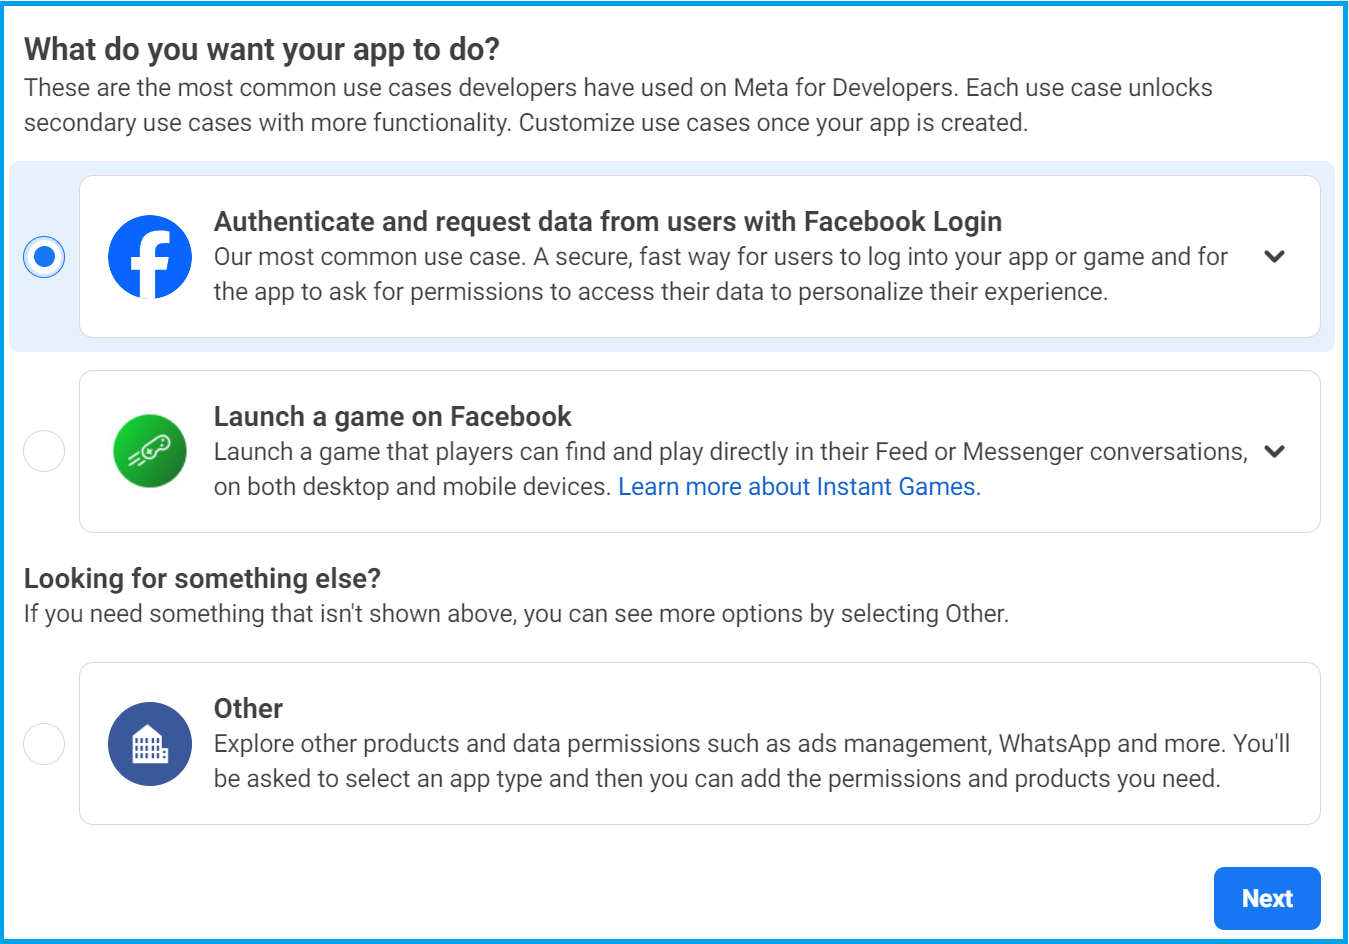The width and height of the screenshot is (1349, 944).
Task: Choose the Other option radio button
Action: pos(44,744)
